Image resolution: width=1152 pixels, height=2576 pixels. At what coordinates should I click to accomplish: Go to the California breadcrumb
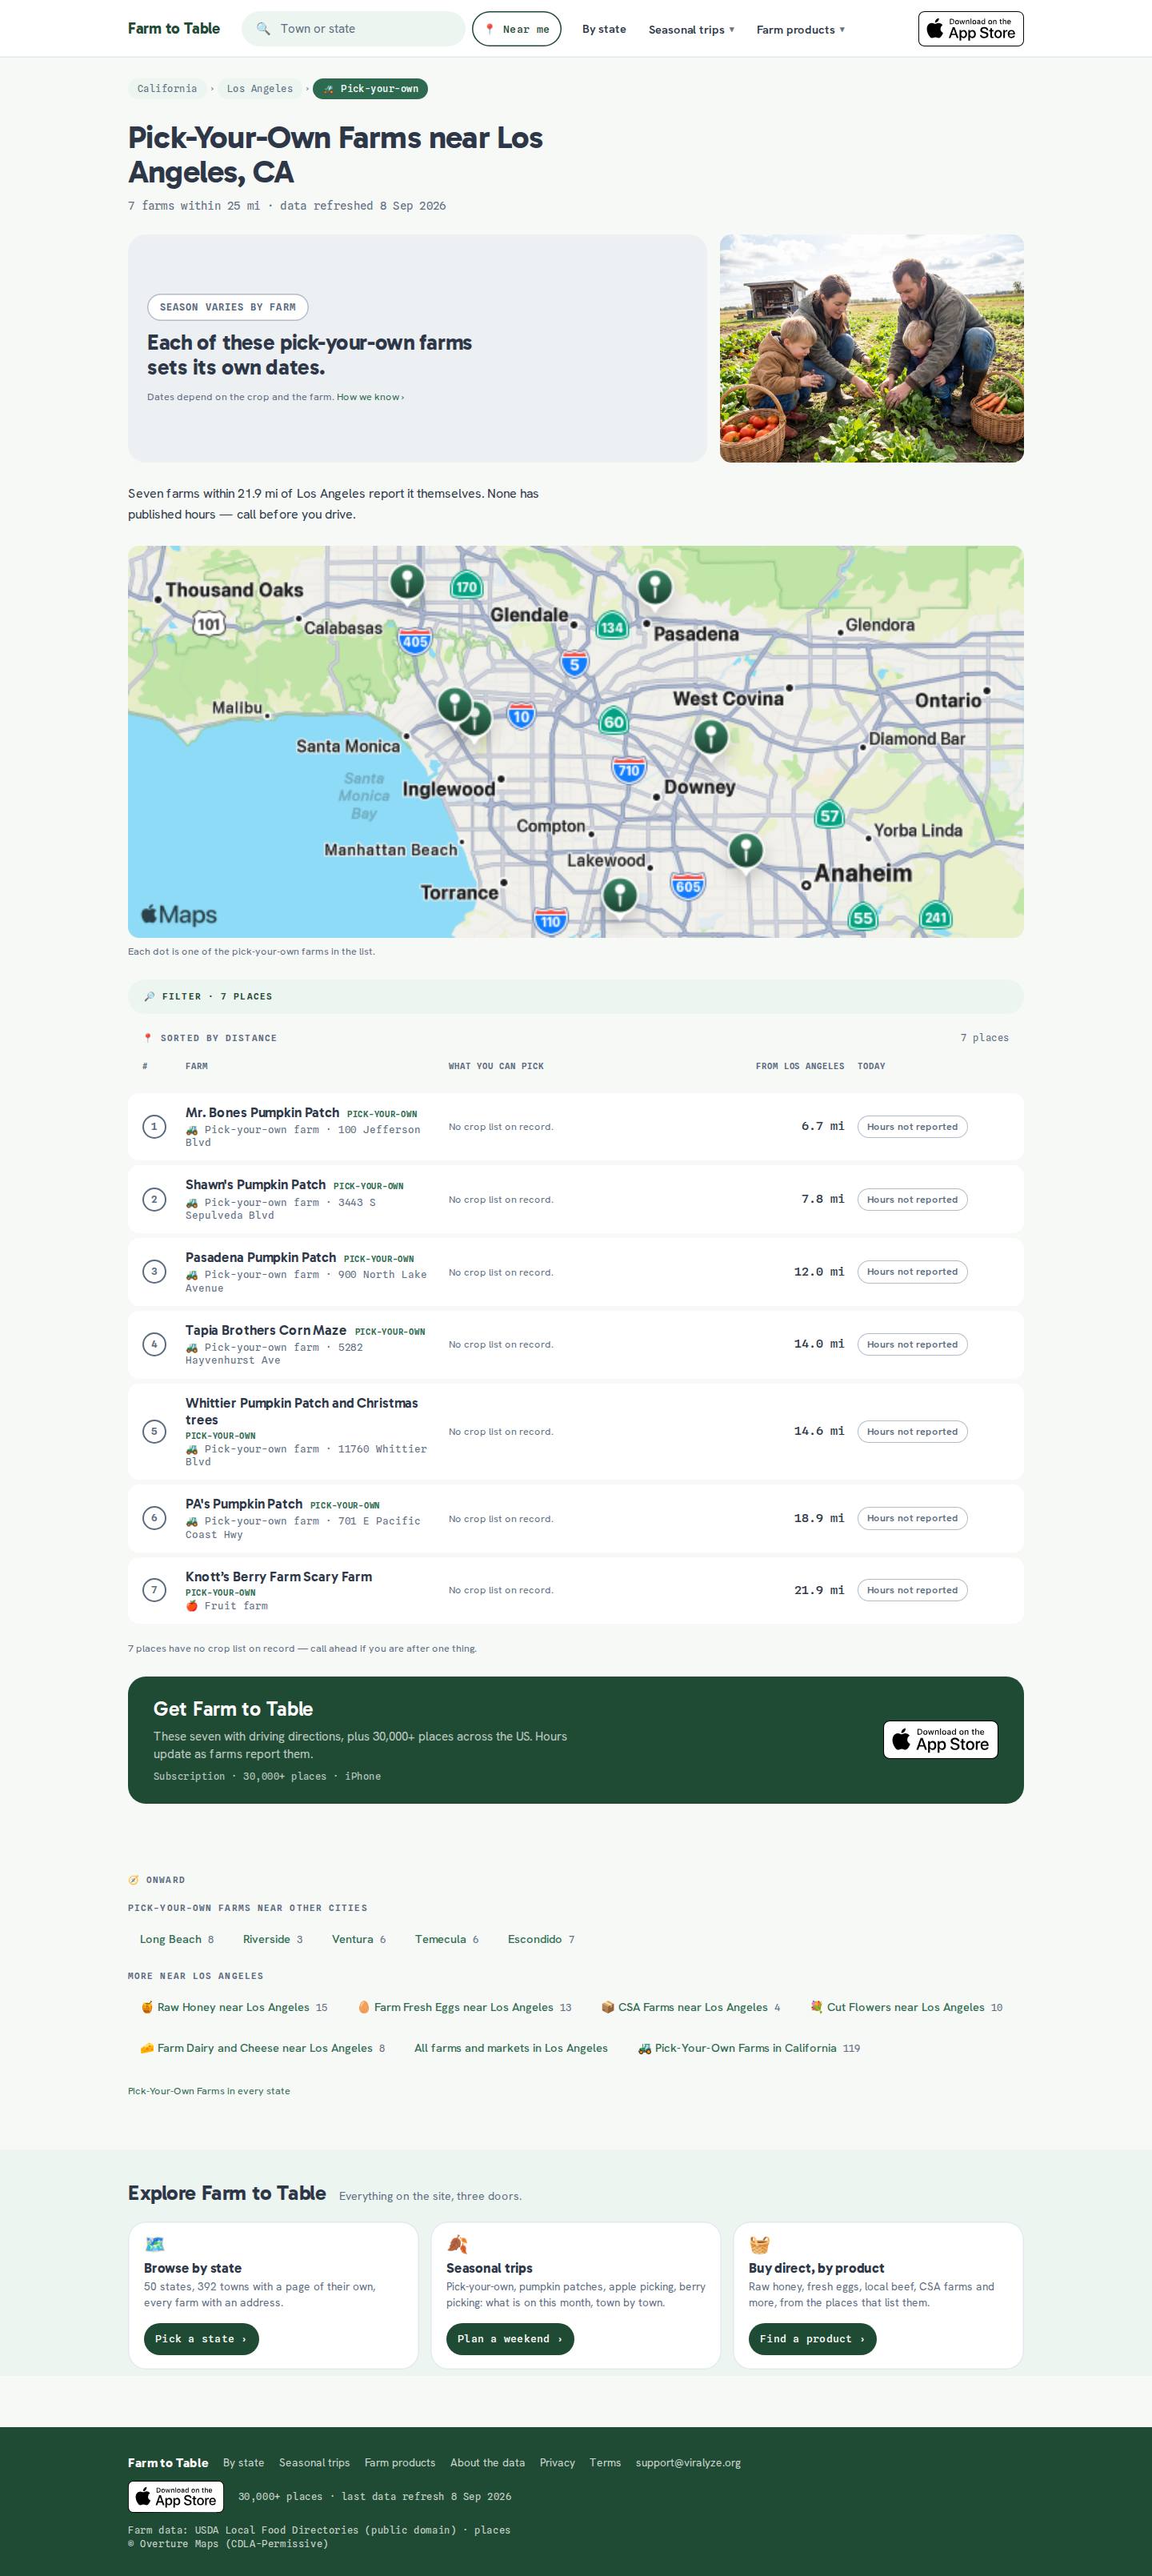[167, 89]
